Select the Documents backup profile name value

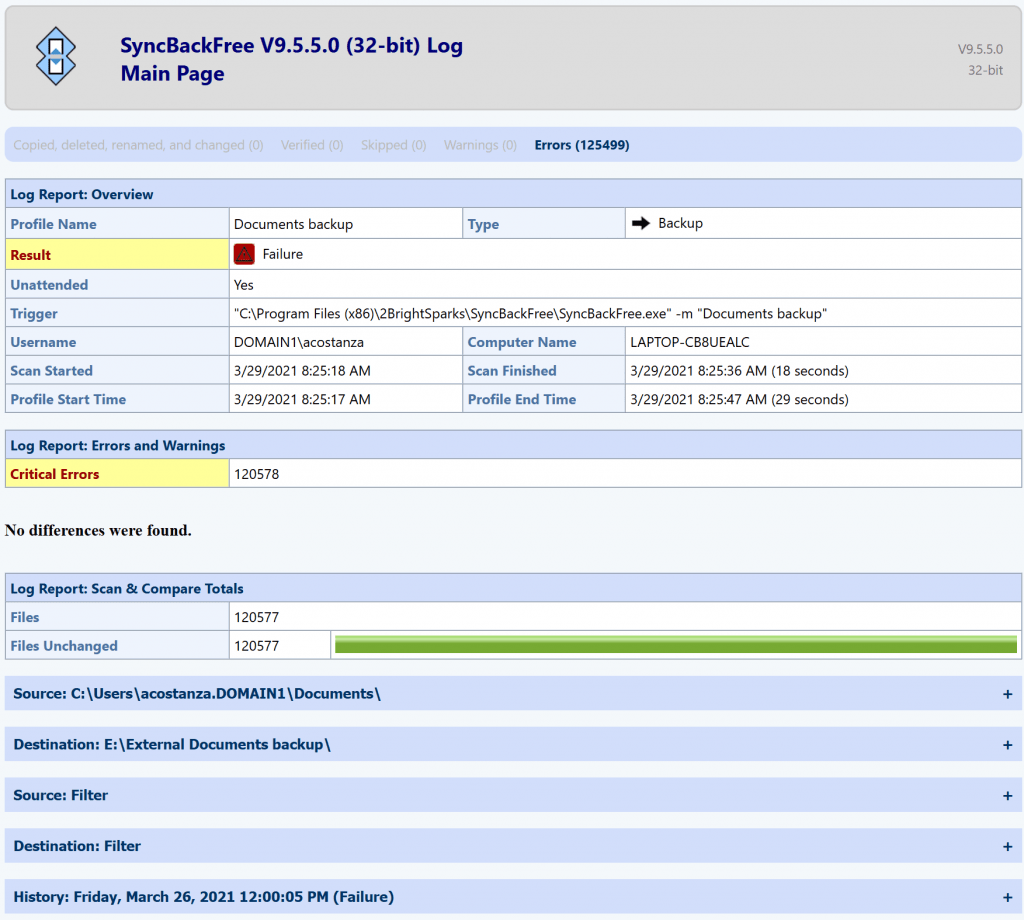point(293,224)
